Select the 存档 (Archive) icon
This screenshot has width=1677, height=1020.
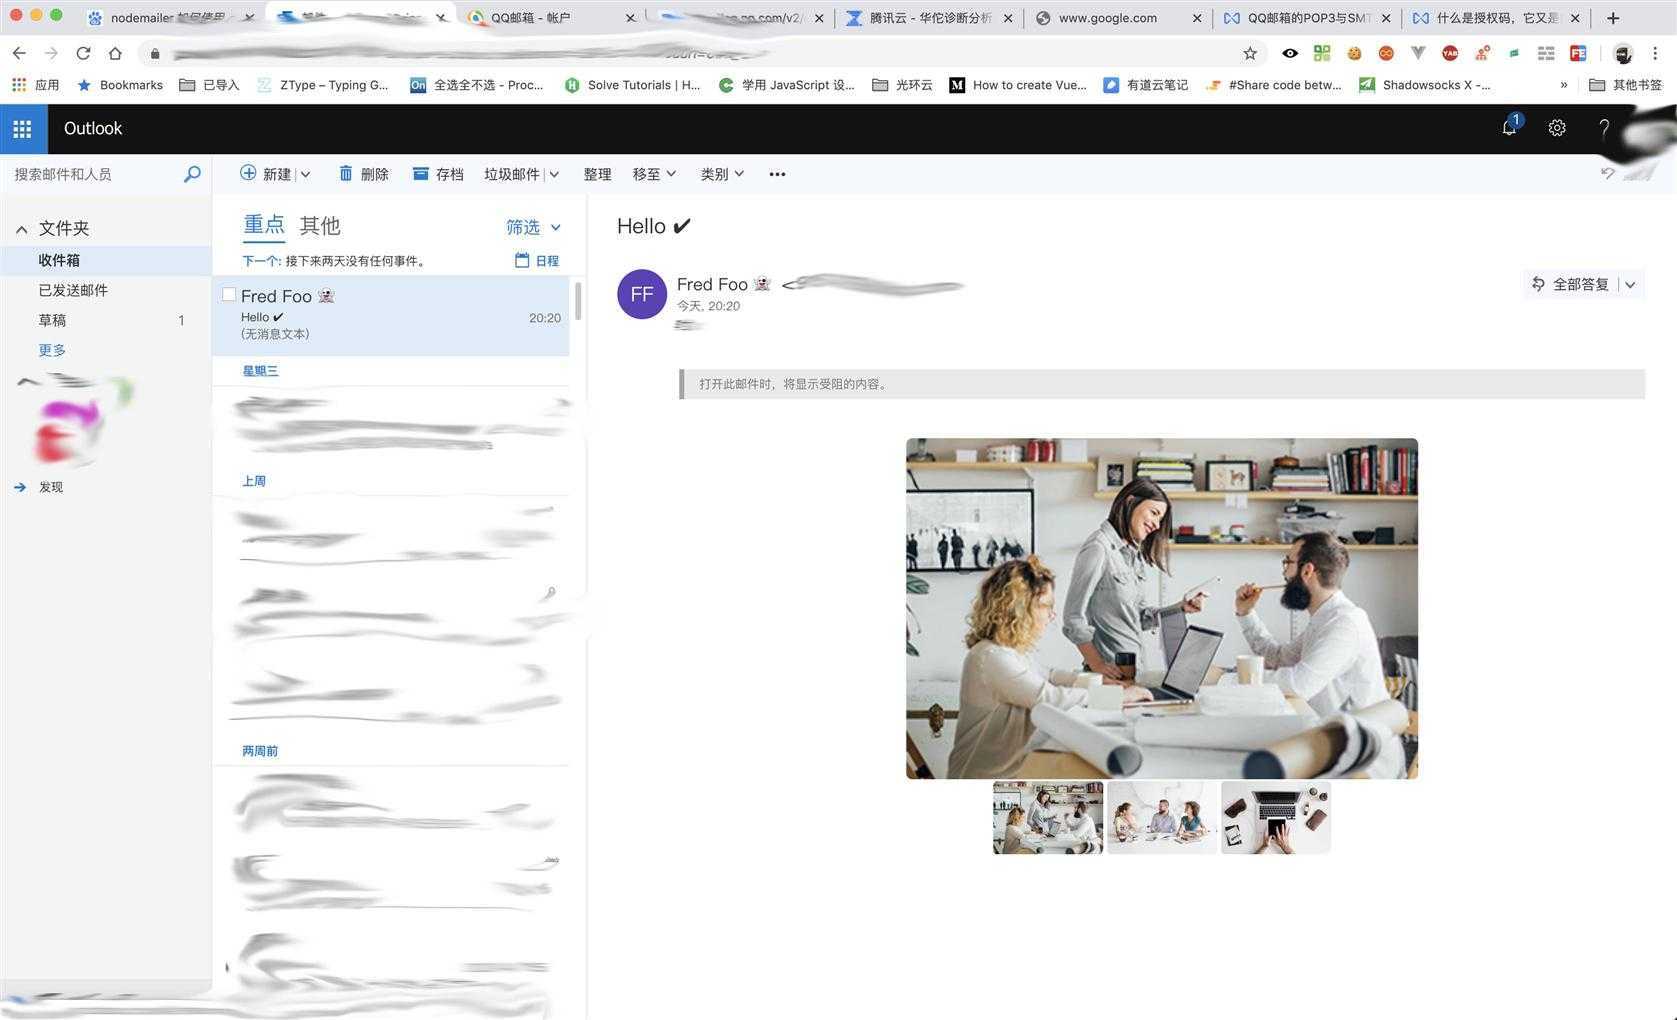coord(421,173)
